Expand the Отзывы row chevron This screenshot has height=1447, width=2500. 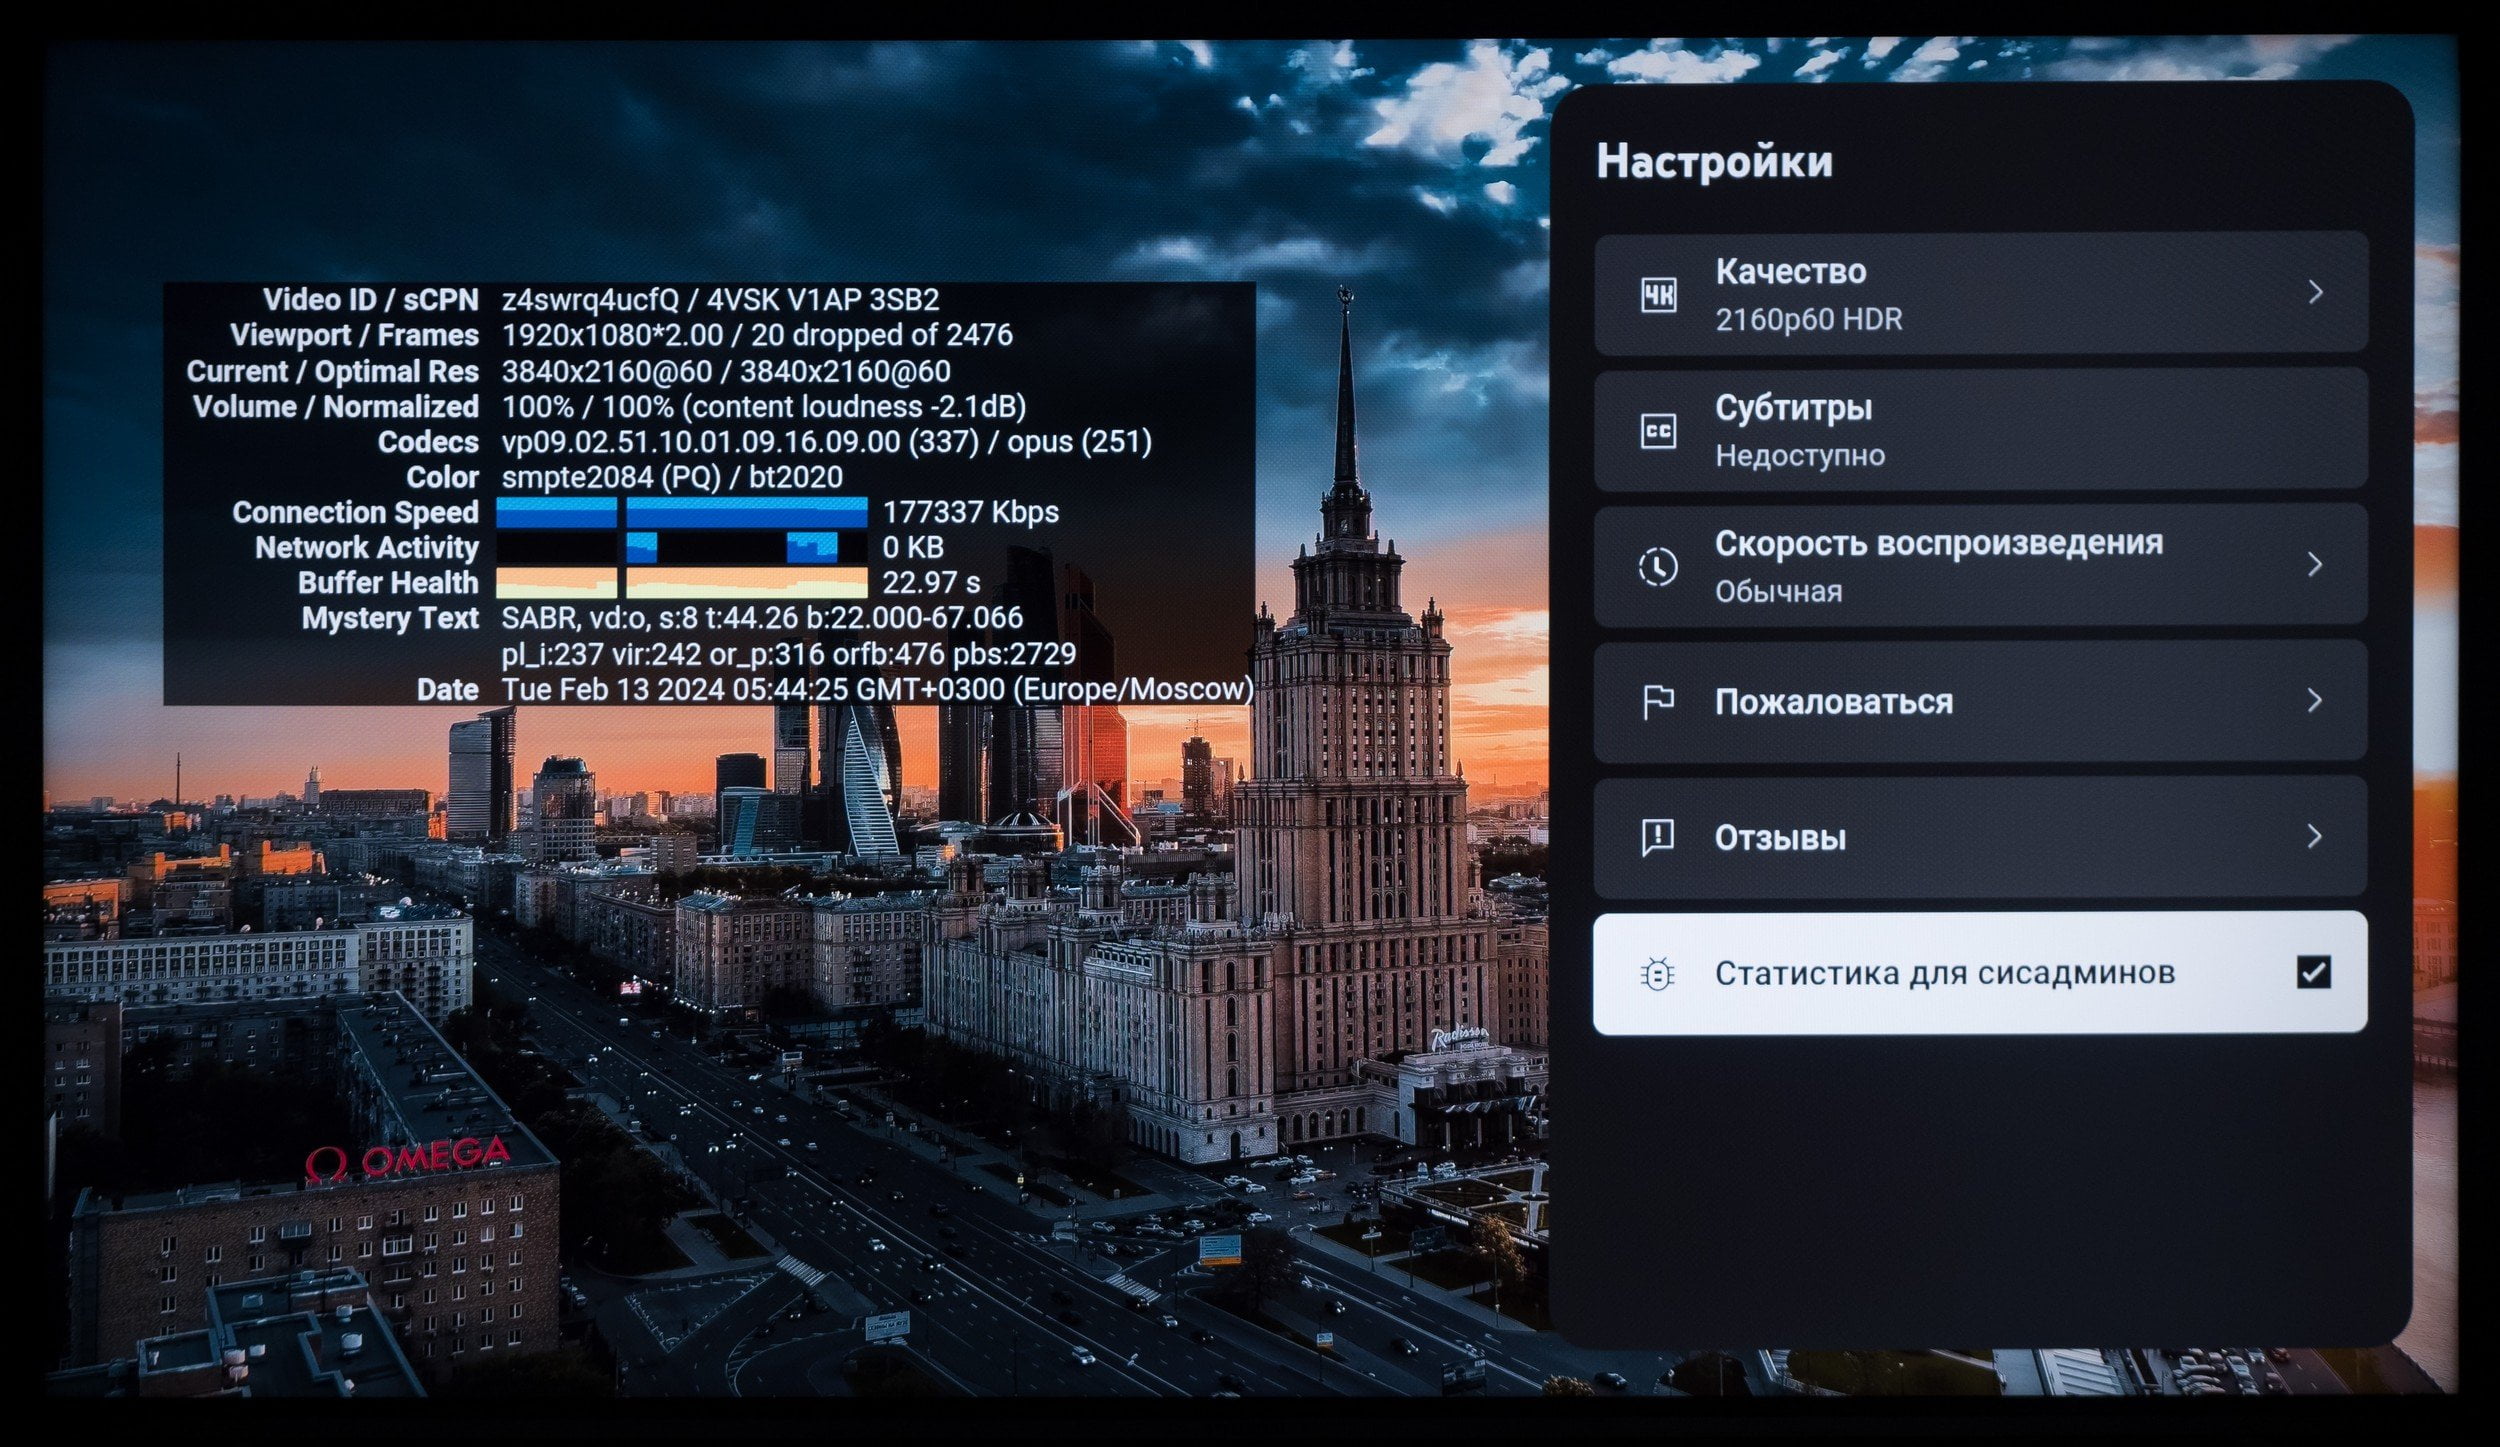click(2315, 836)
